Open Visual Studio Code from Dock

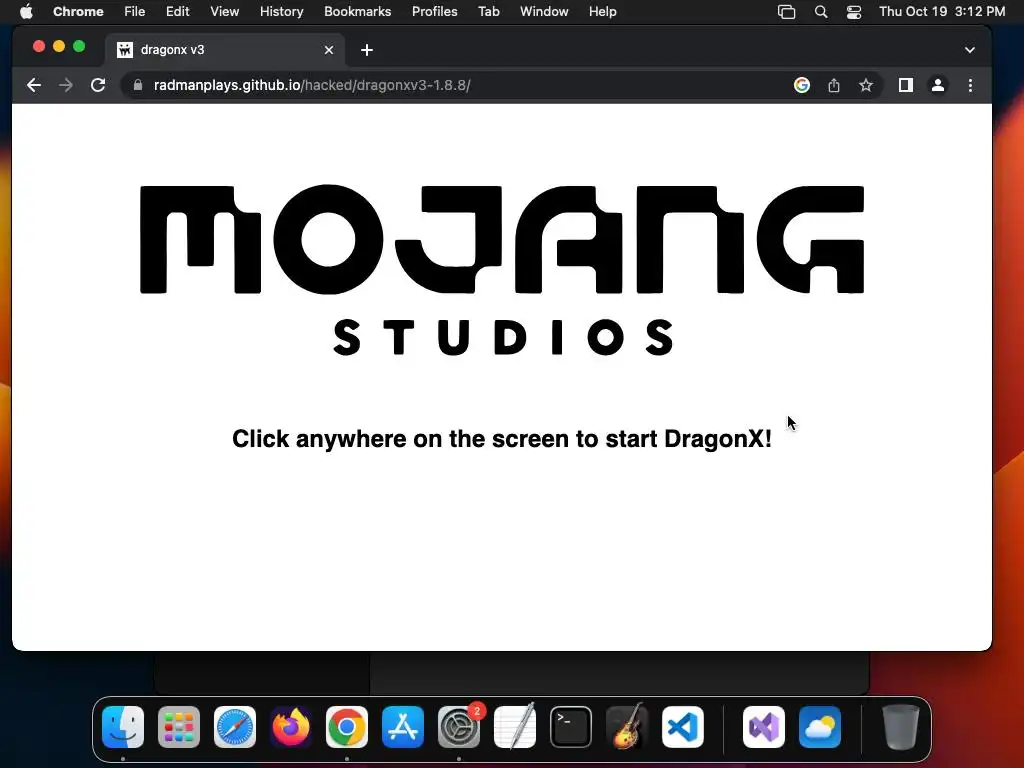683,727
